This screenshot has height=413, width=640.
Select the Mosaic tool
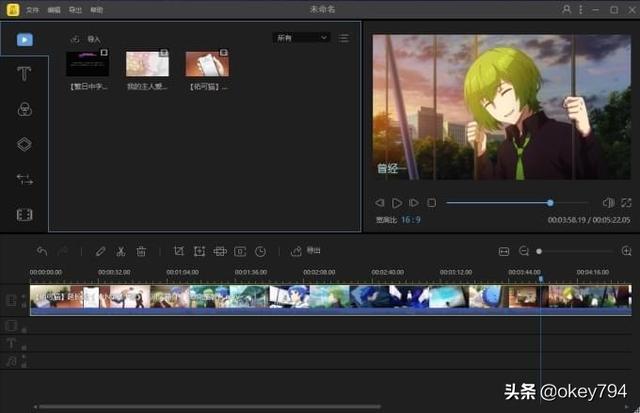(x=220, y=251)
